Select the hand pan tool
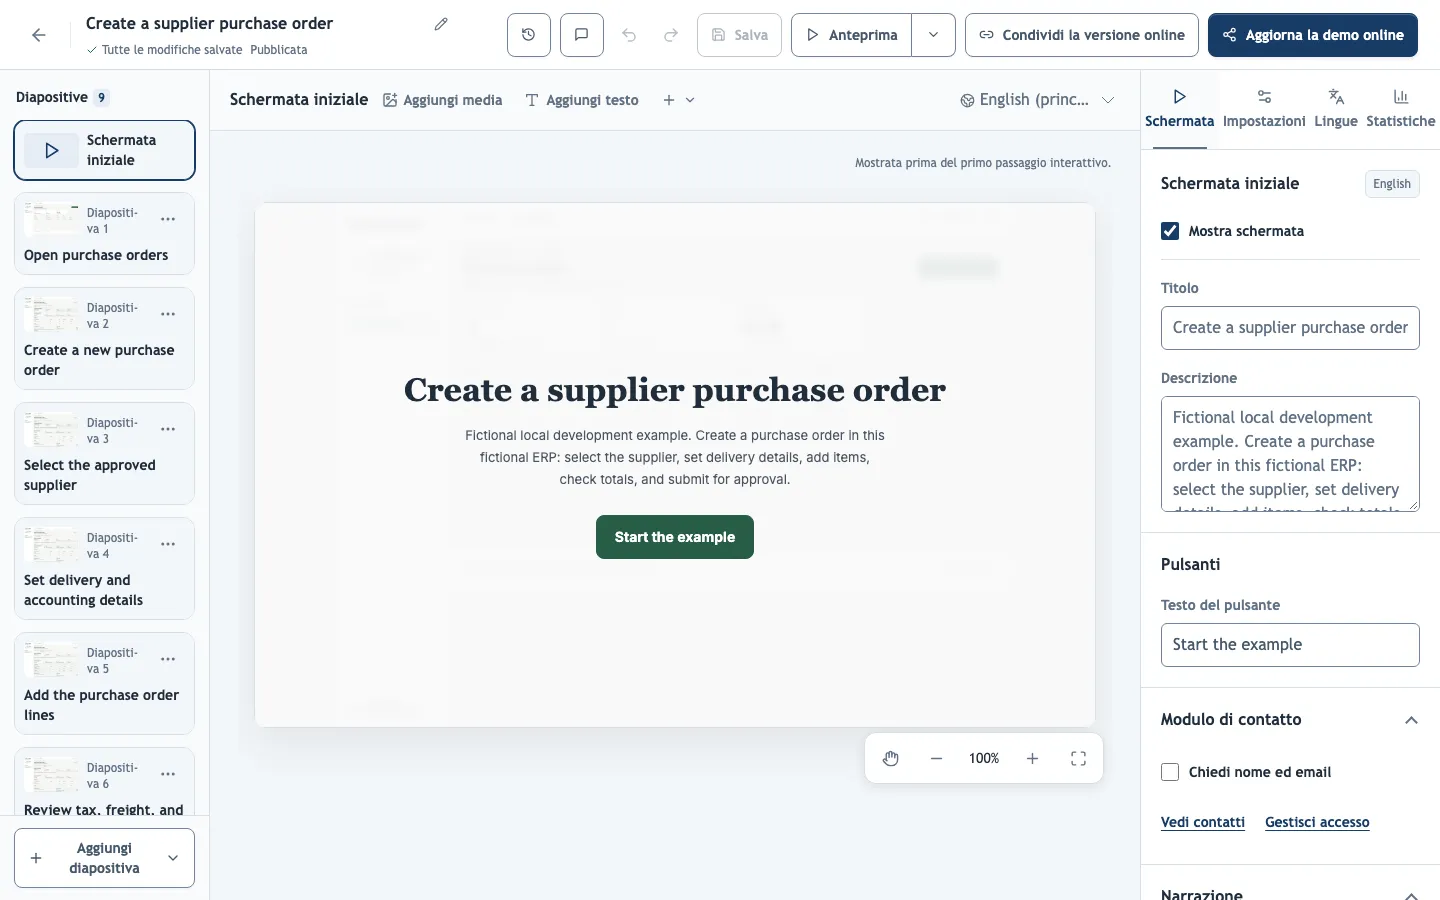 pyautogui.click(x=891, y=758)
